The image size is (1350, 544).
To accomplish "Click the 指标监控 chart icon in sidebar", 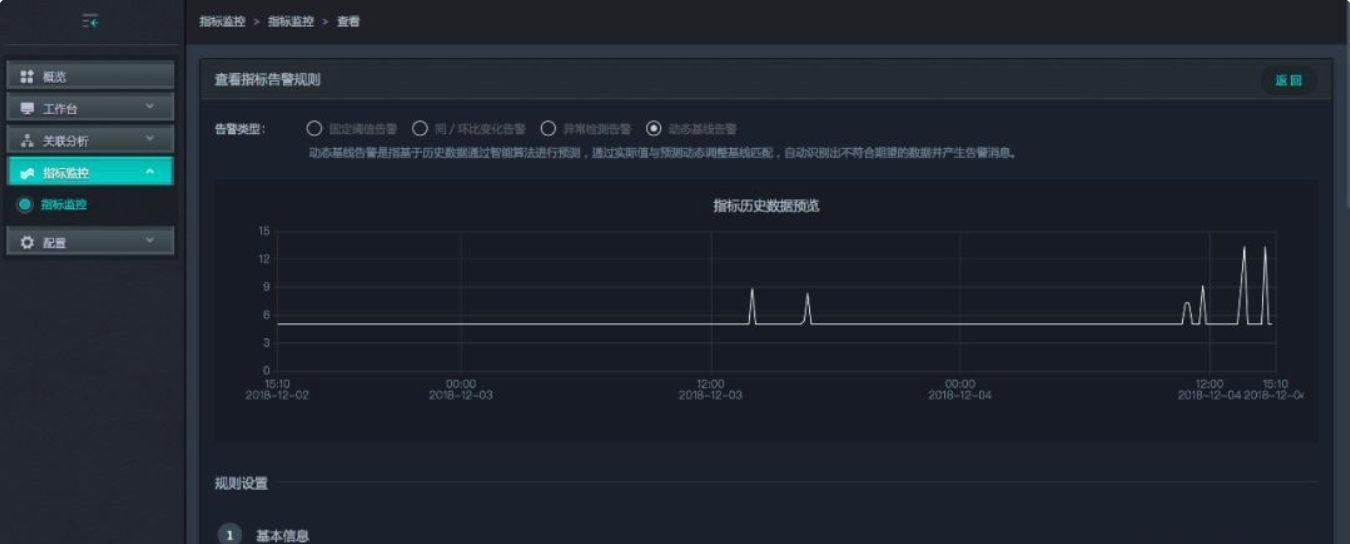I will click(x=27, y=173).
